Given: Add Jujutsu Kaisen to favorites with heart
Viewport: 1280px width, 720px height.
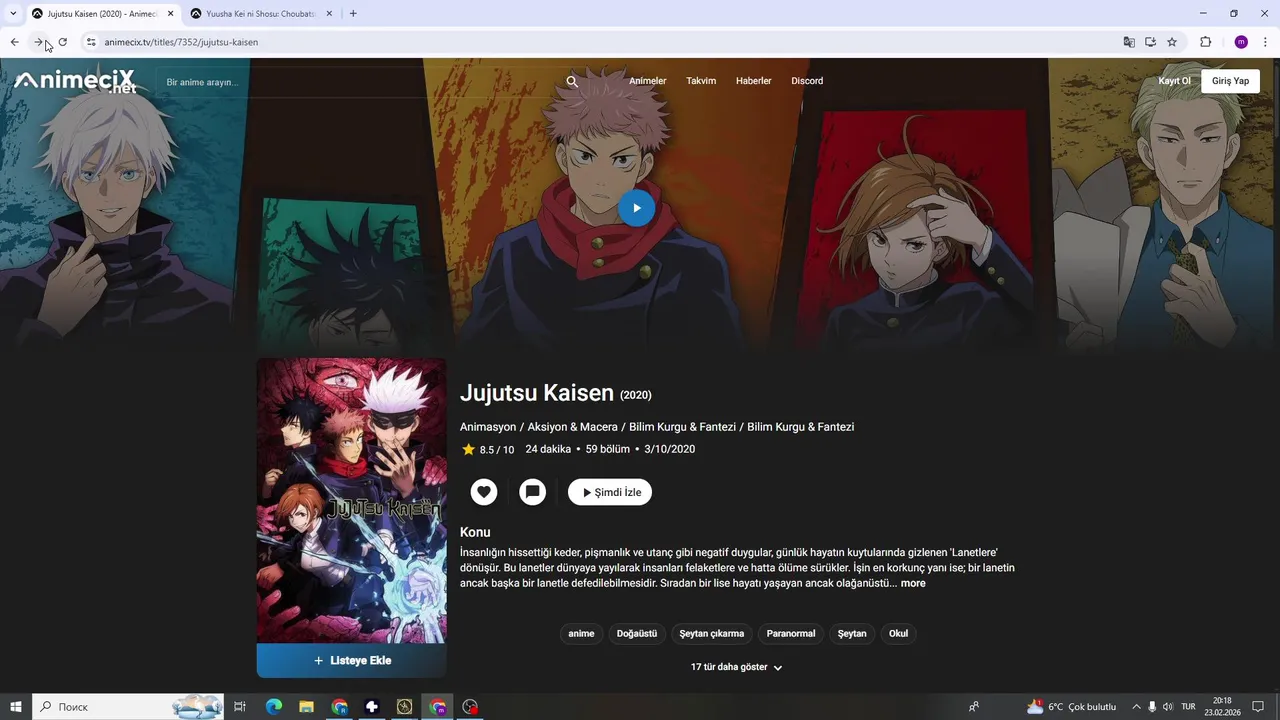Looking at the screenshot, I should tap(484, 492).
